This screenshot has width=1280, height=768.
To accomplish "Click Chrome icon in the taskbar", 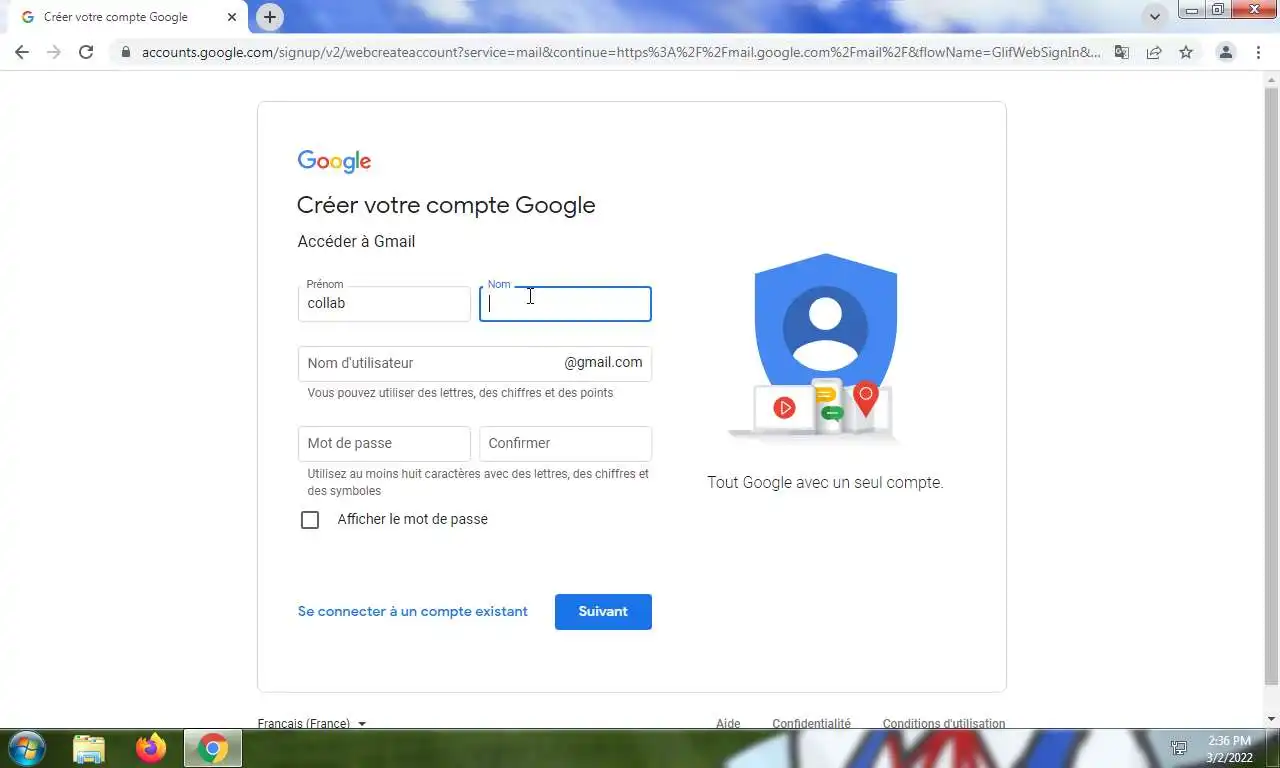I will pos(212,748).
